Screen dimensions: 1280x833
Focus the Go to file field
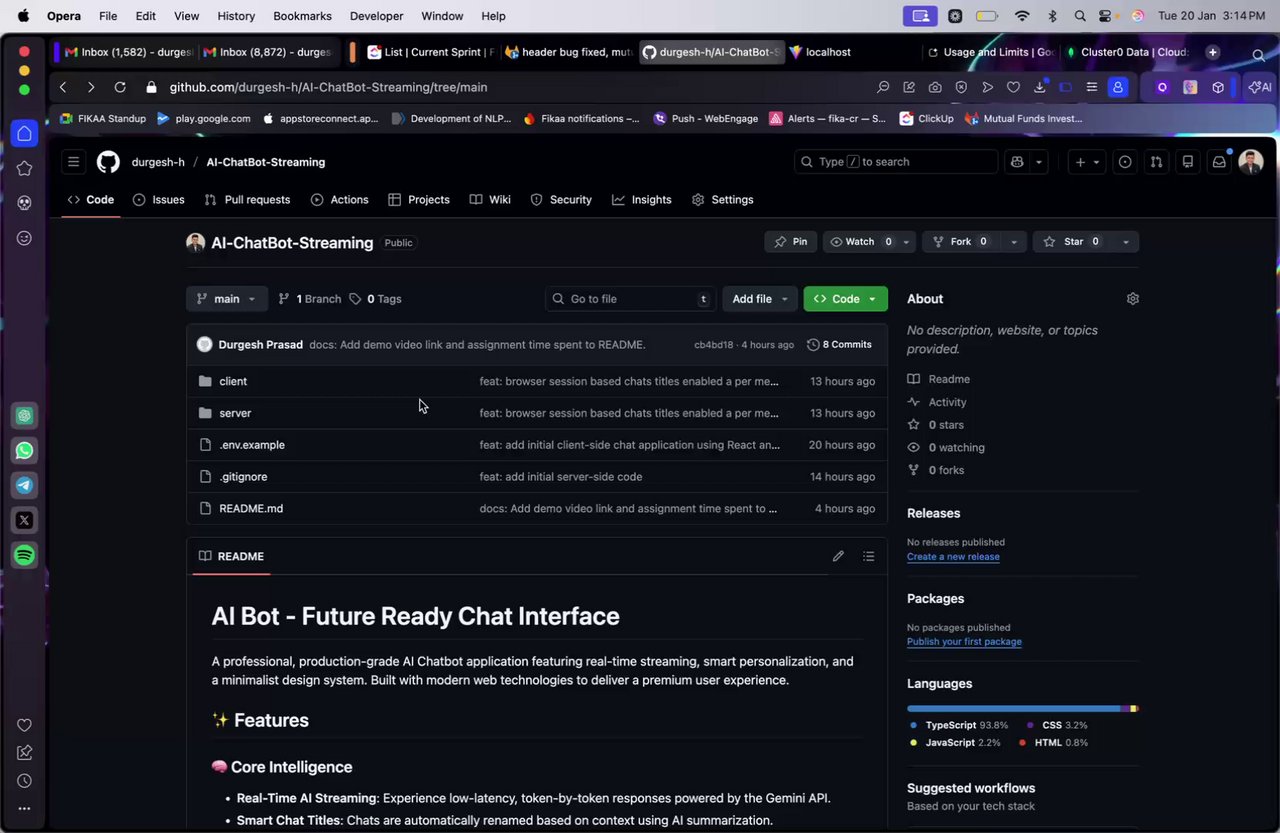[631, 299]
